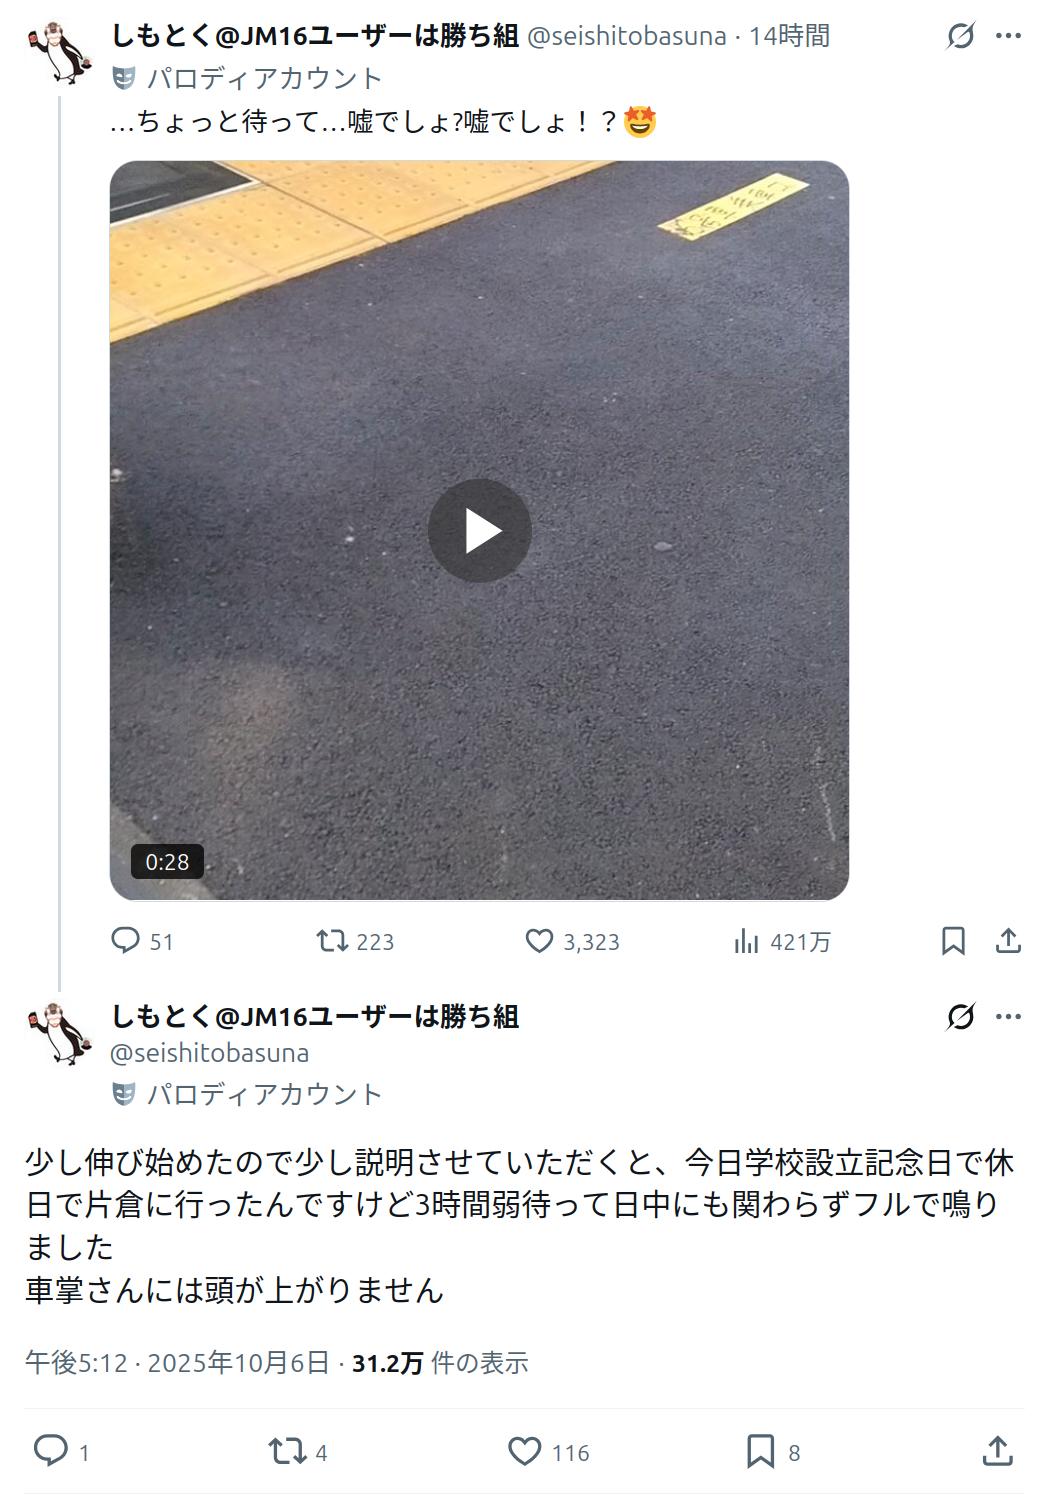This screenshot has height=1495, width=1041.
Task: Open Grok icon on the first tweet
Action: [960, 37]
